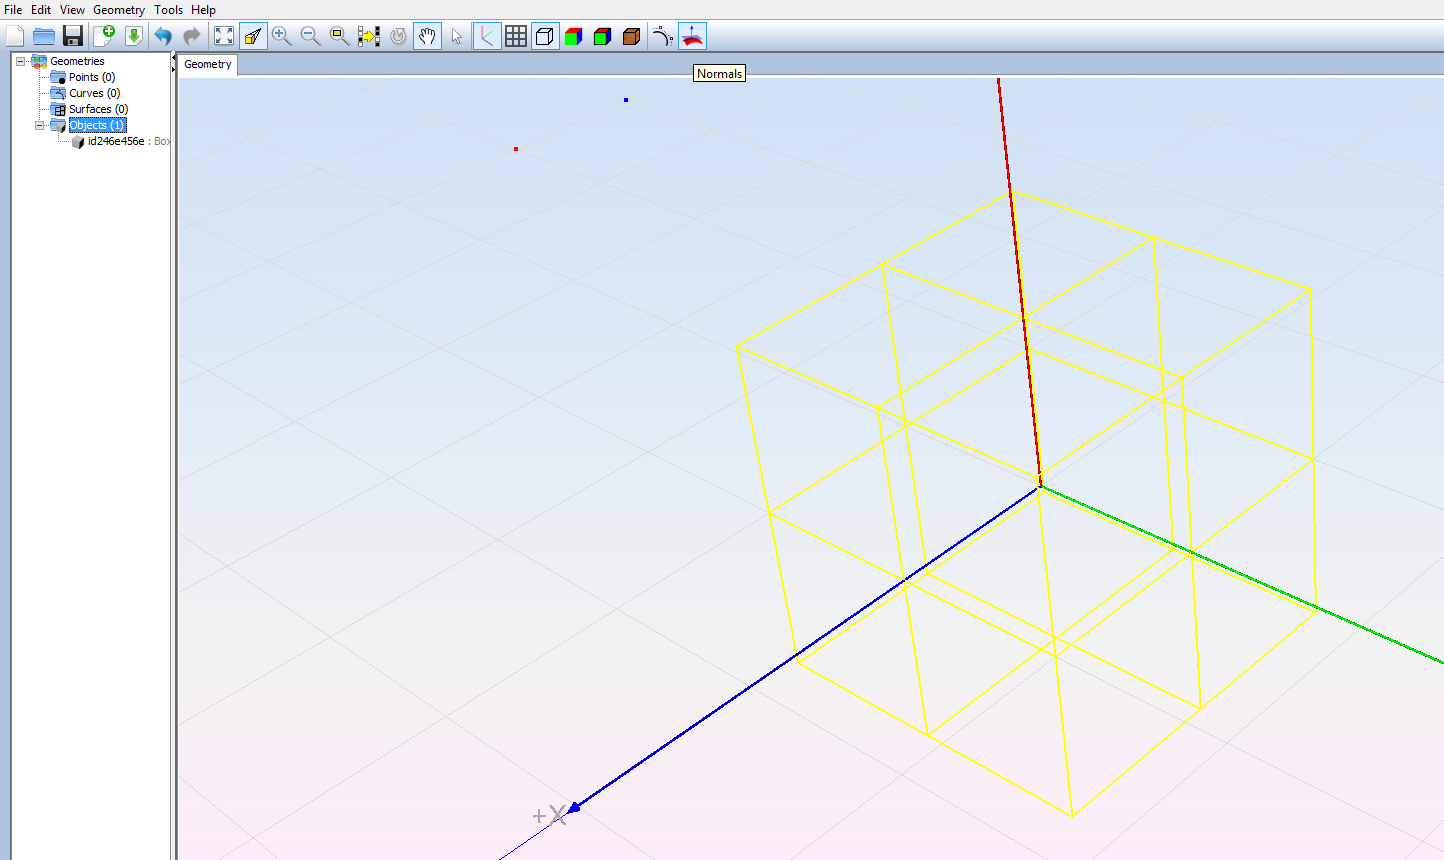Toggle wireframe box rendering mode
Viewport: 1444px width, 860px height.
tap(545, 37)
